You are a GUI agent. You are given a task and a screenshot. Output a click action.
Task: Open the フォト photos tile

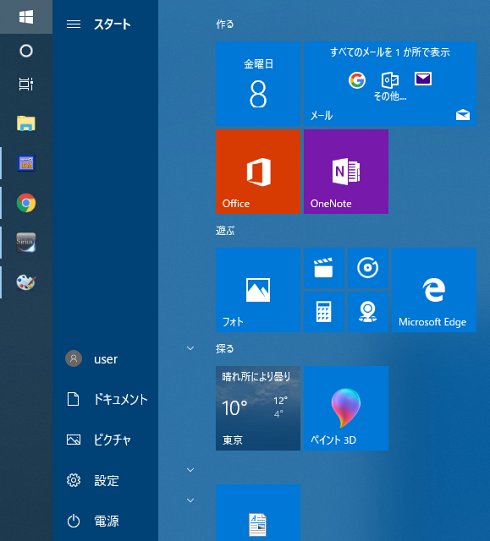coord(258,290)
